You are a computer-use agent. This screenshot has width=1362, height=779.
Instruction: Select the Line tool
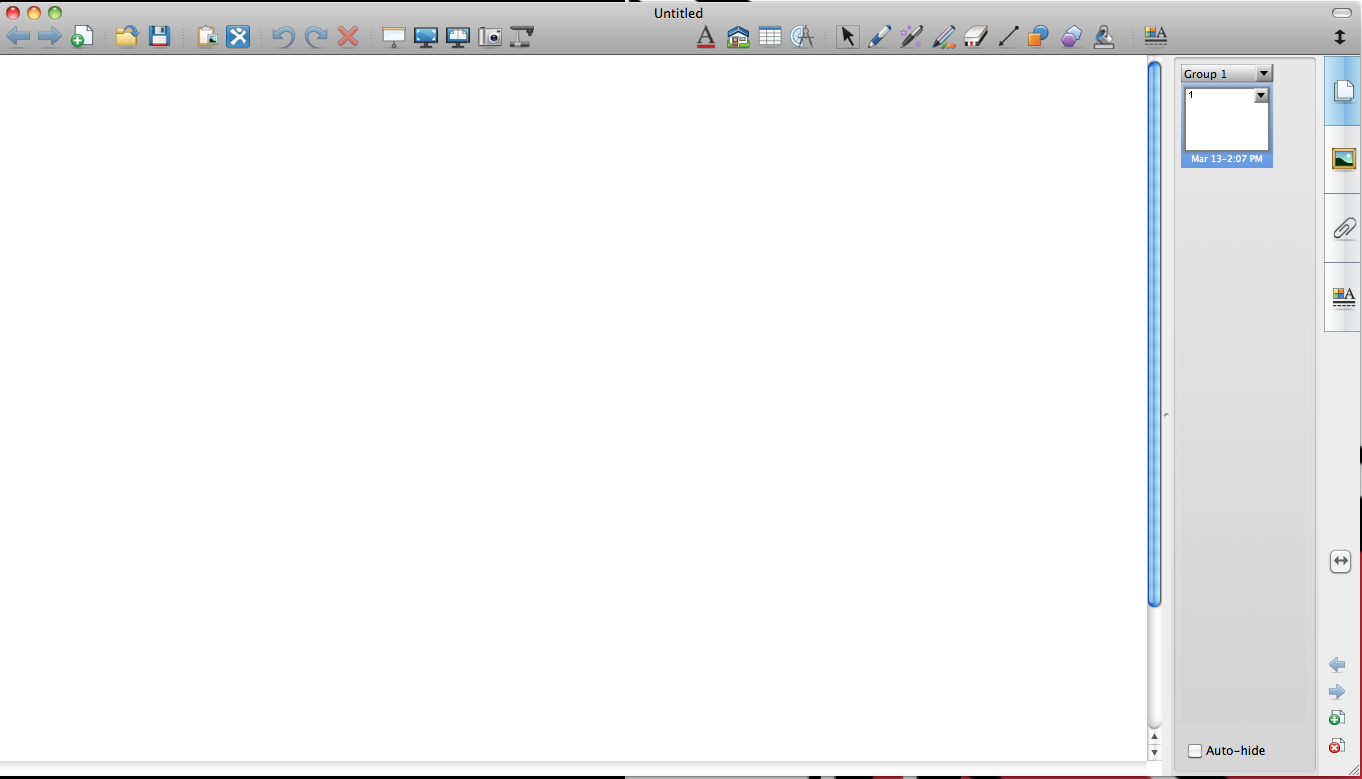[x=1008, y=37]
